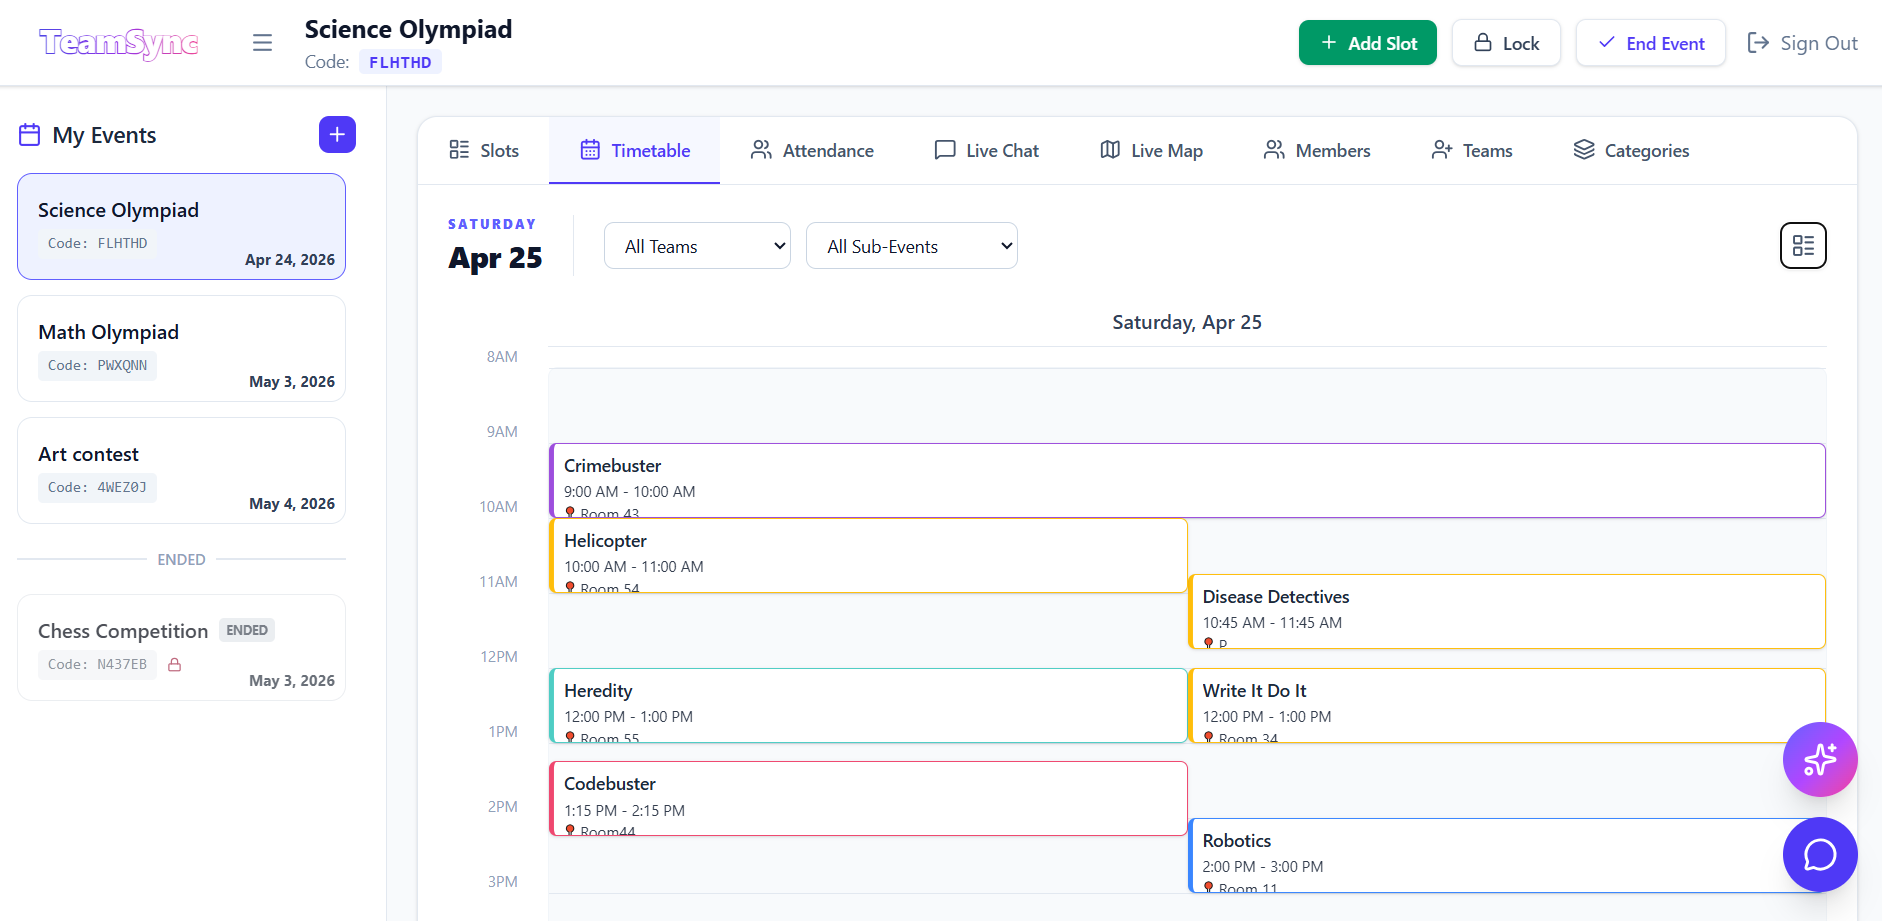The width and height of the screenshot is (1882, 921).
Task: Click the 8AM time label
Action: pos(502,357)
